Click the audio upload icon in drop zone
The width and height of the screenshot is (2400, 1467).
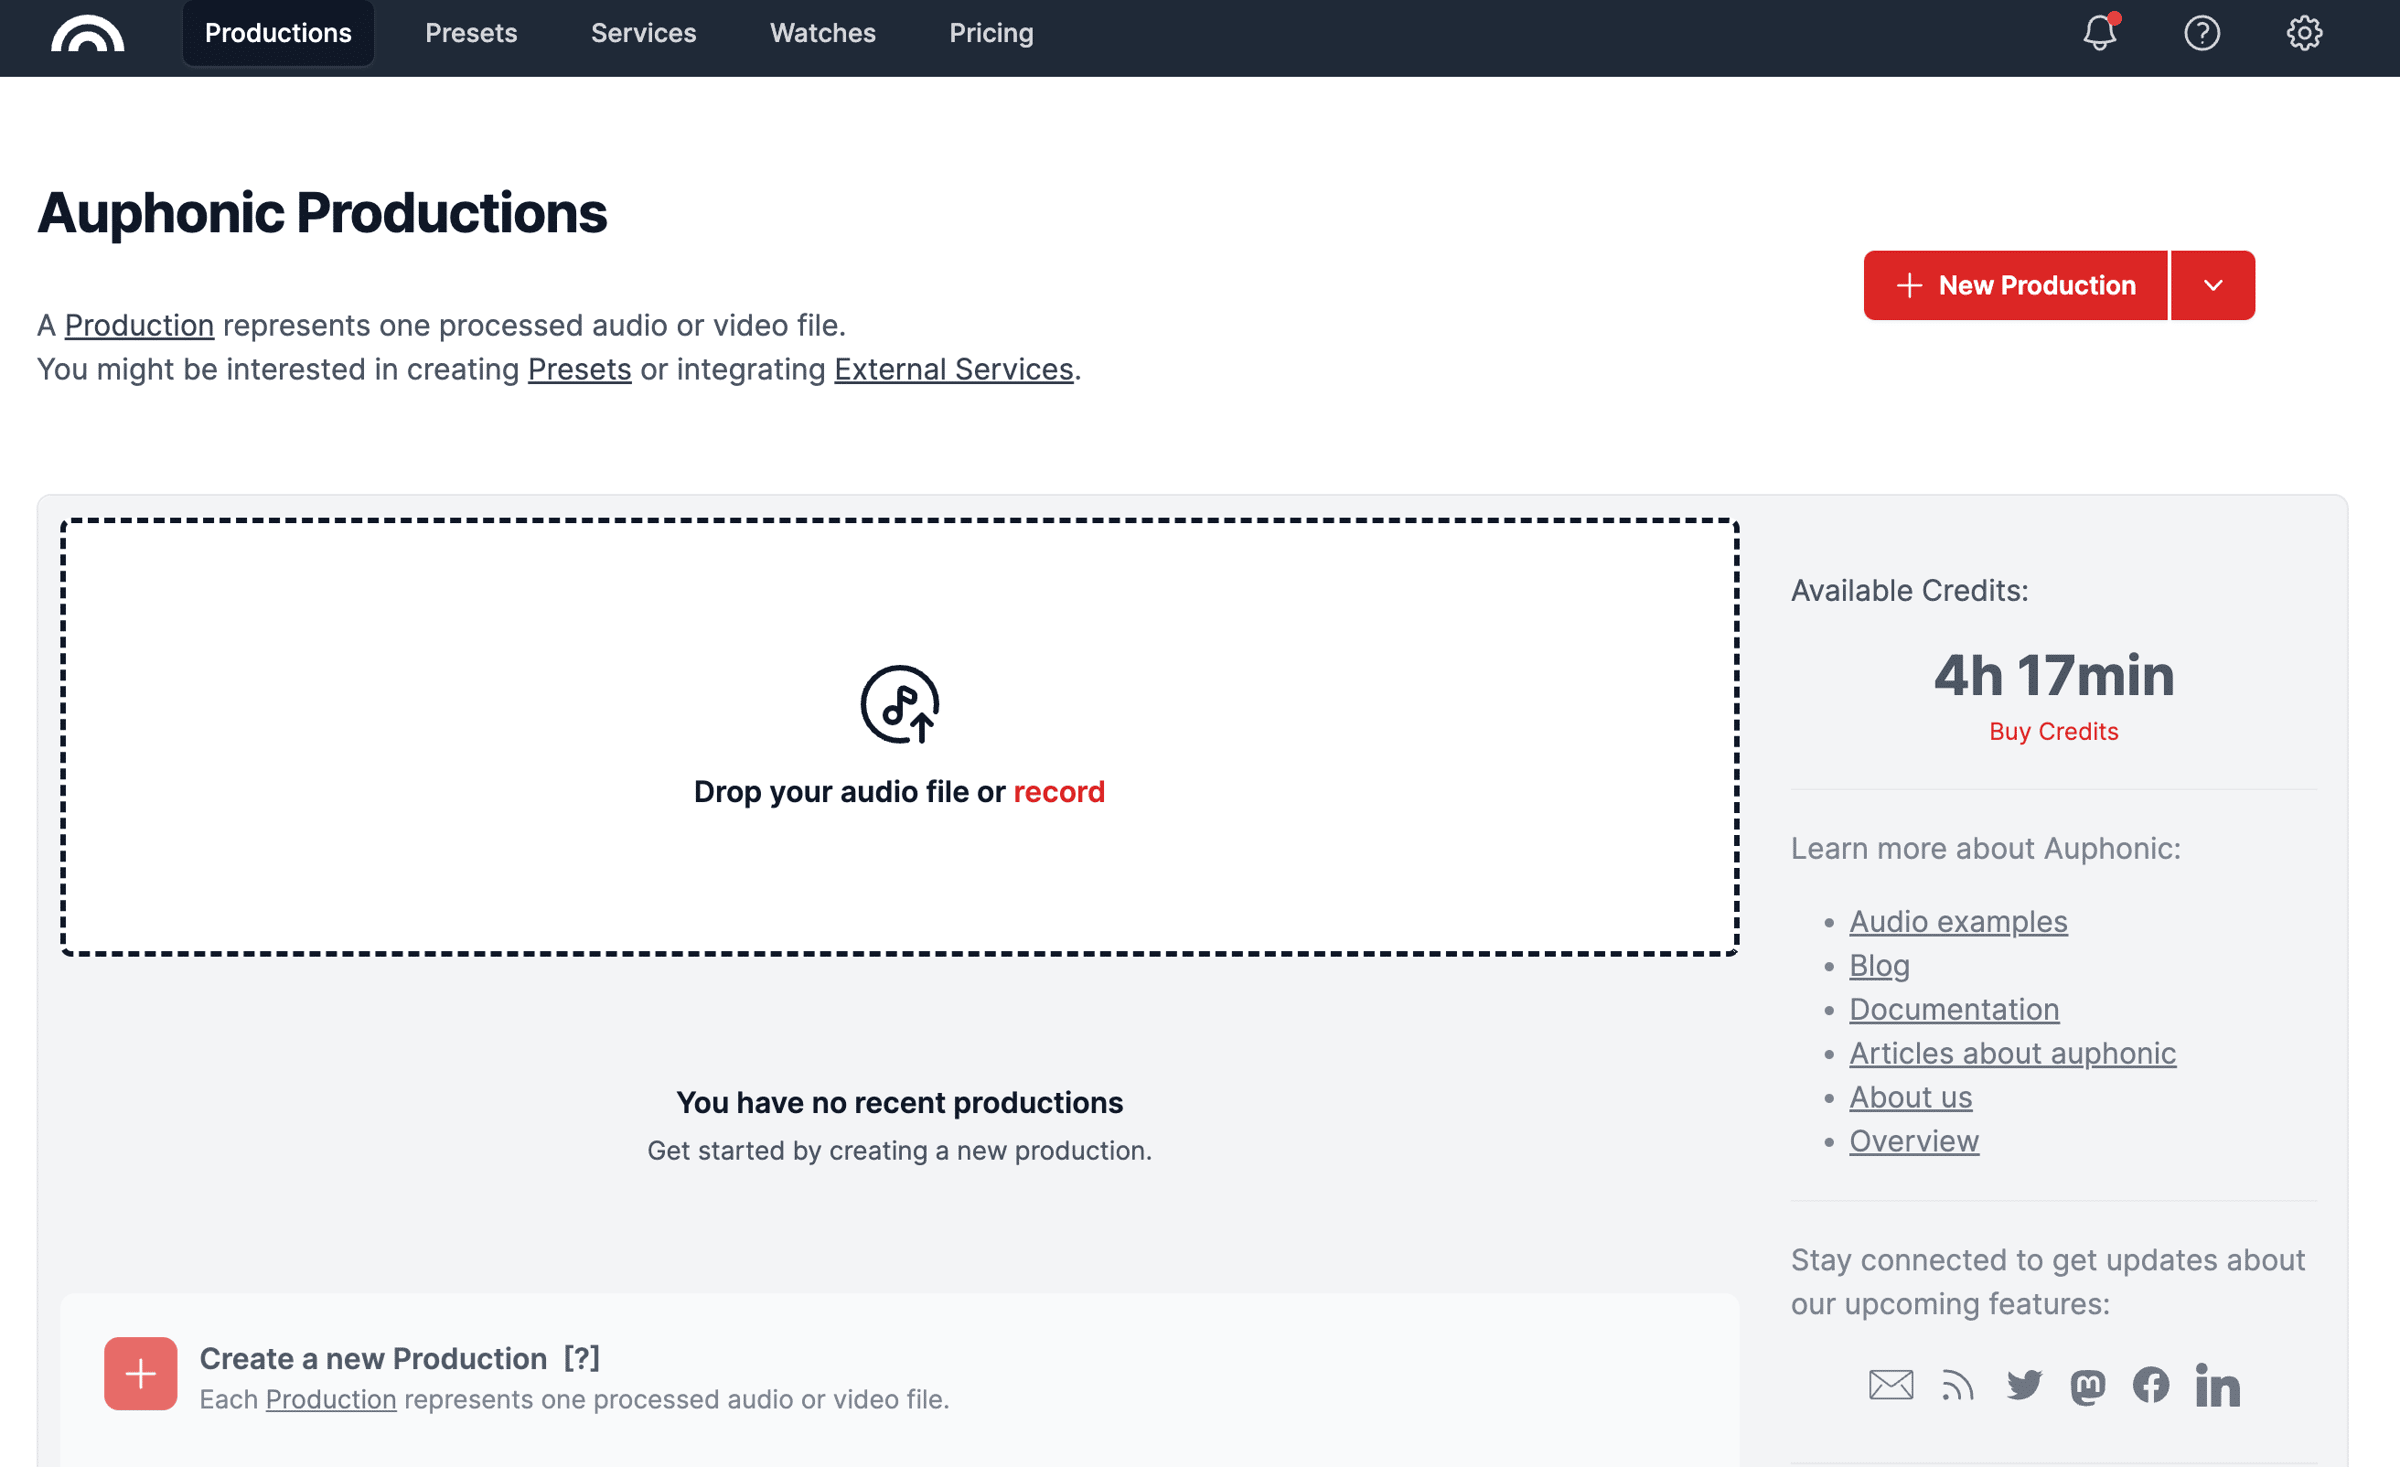tap(900, 704)
